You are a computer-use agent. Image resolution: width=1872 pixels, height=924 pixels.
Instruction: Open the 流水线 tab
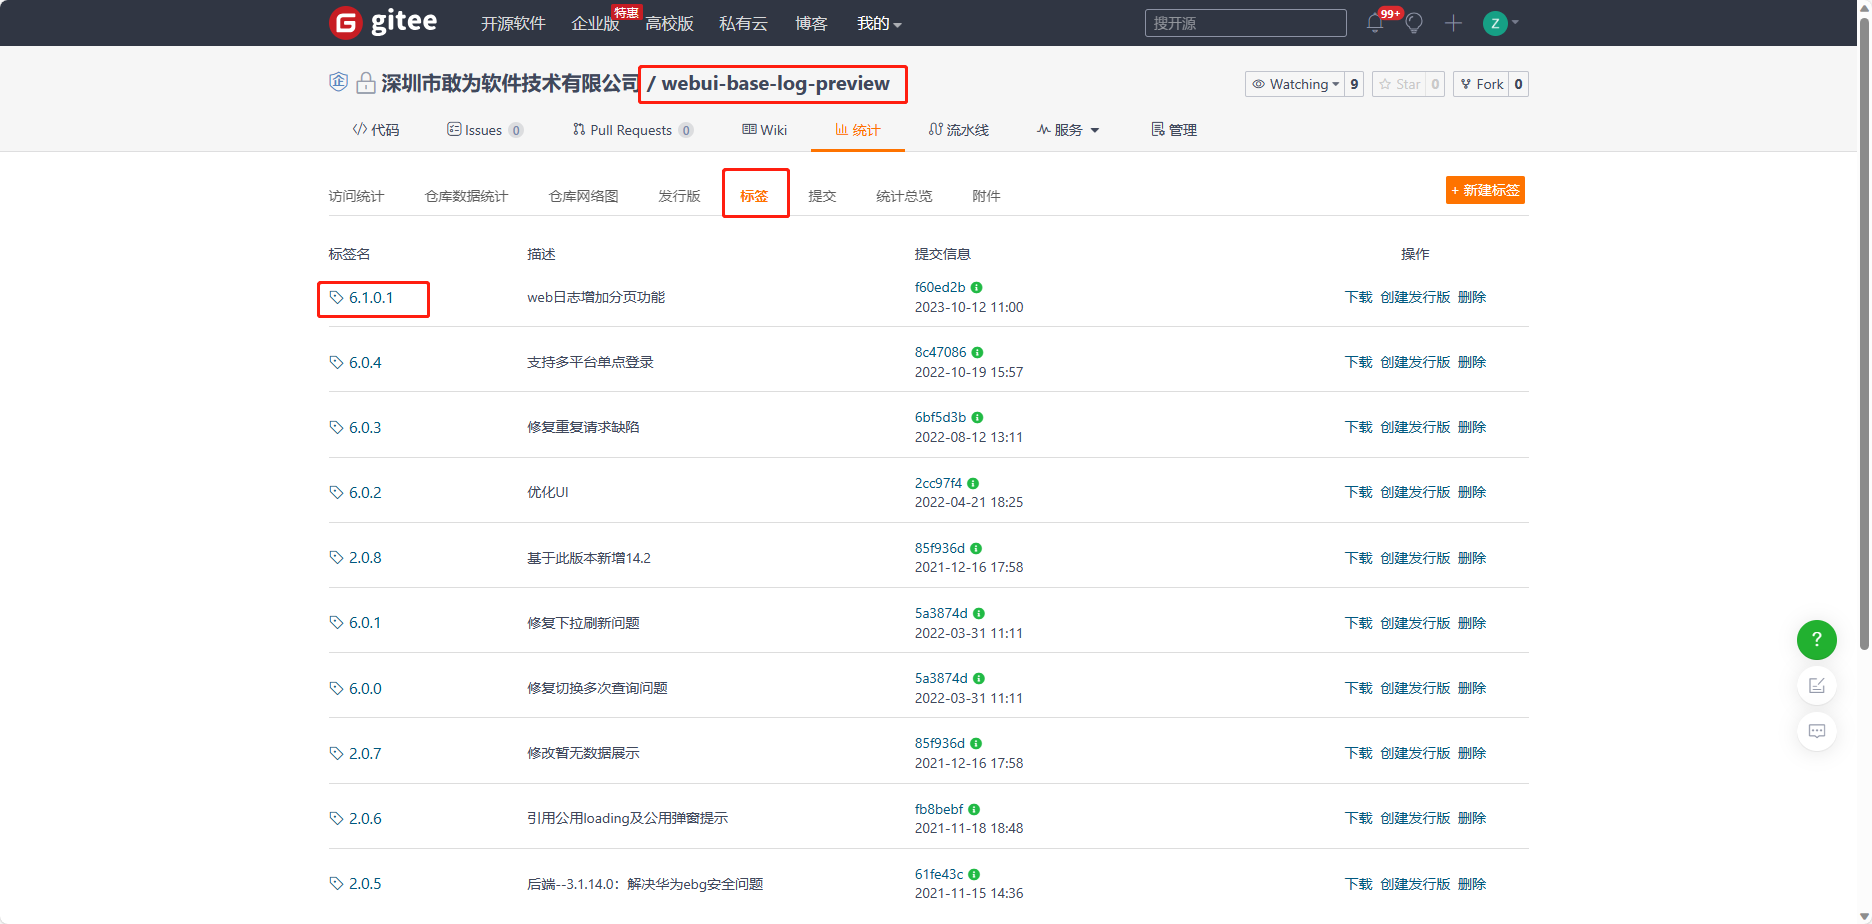click(959, 130)
